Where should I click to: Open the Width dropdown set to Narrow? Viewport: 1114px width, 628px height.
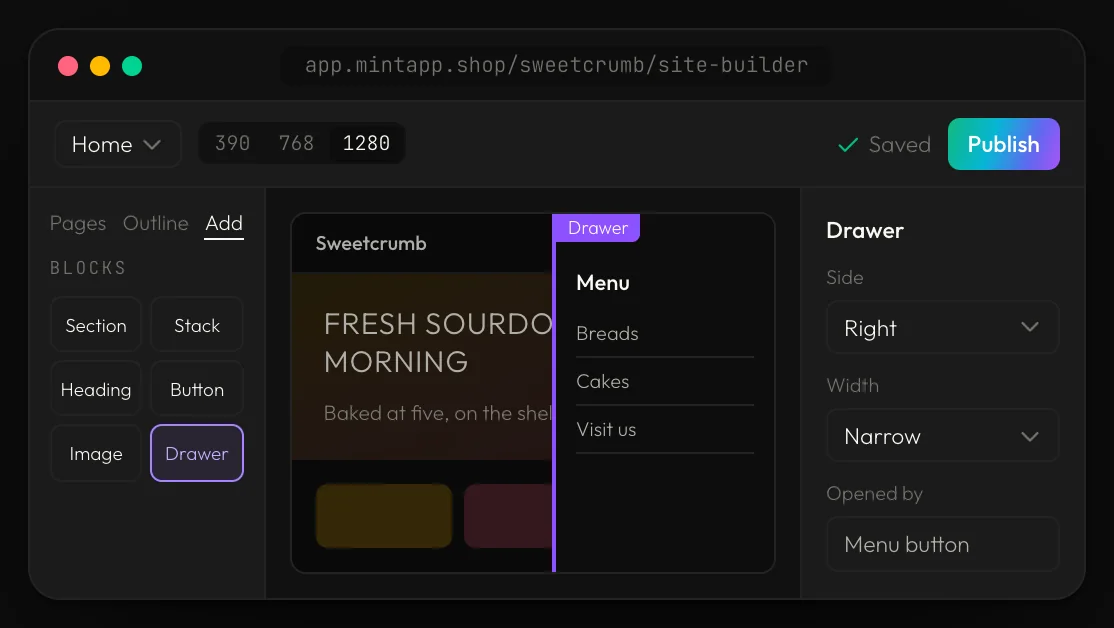pyautogui.click(x=942, y=435)
